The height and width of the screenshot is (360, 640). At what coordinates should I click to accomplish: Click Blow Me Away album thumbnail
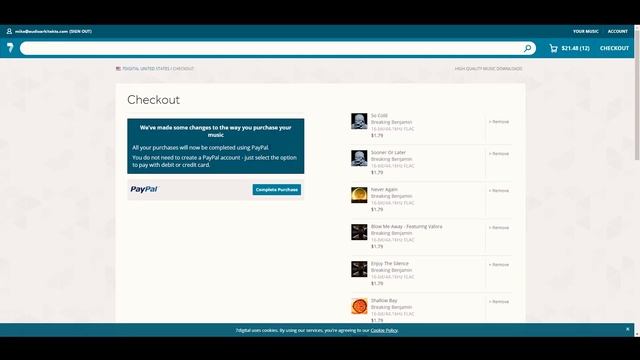pyautogui.click(x=359, y=232)
